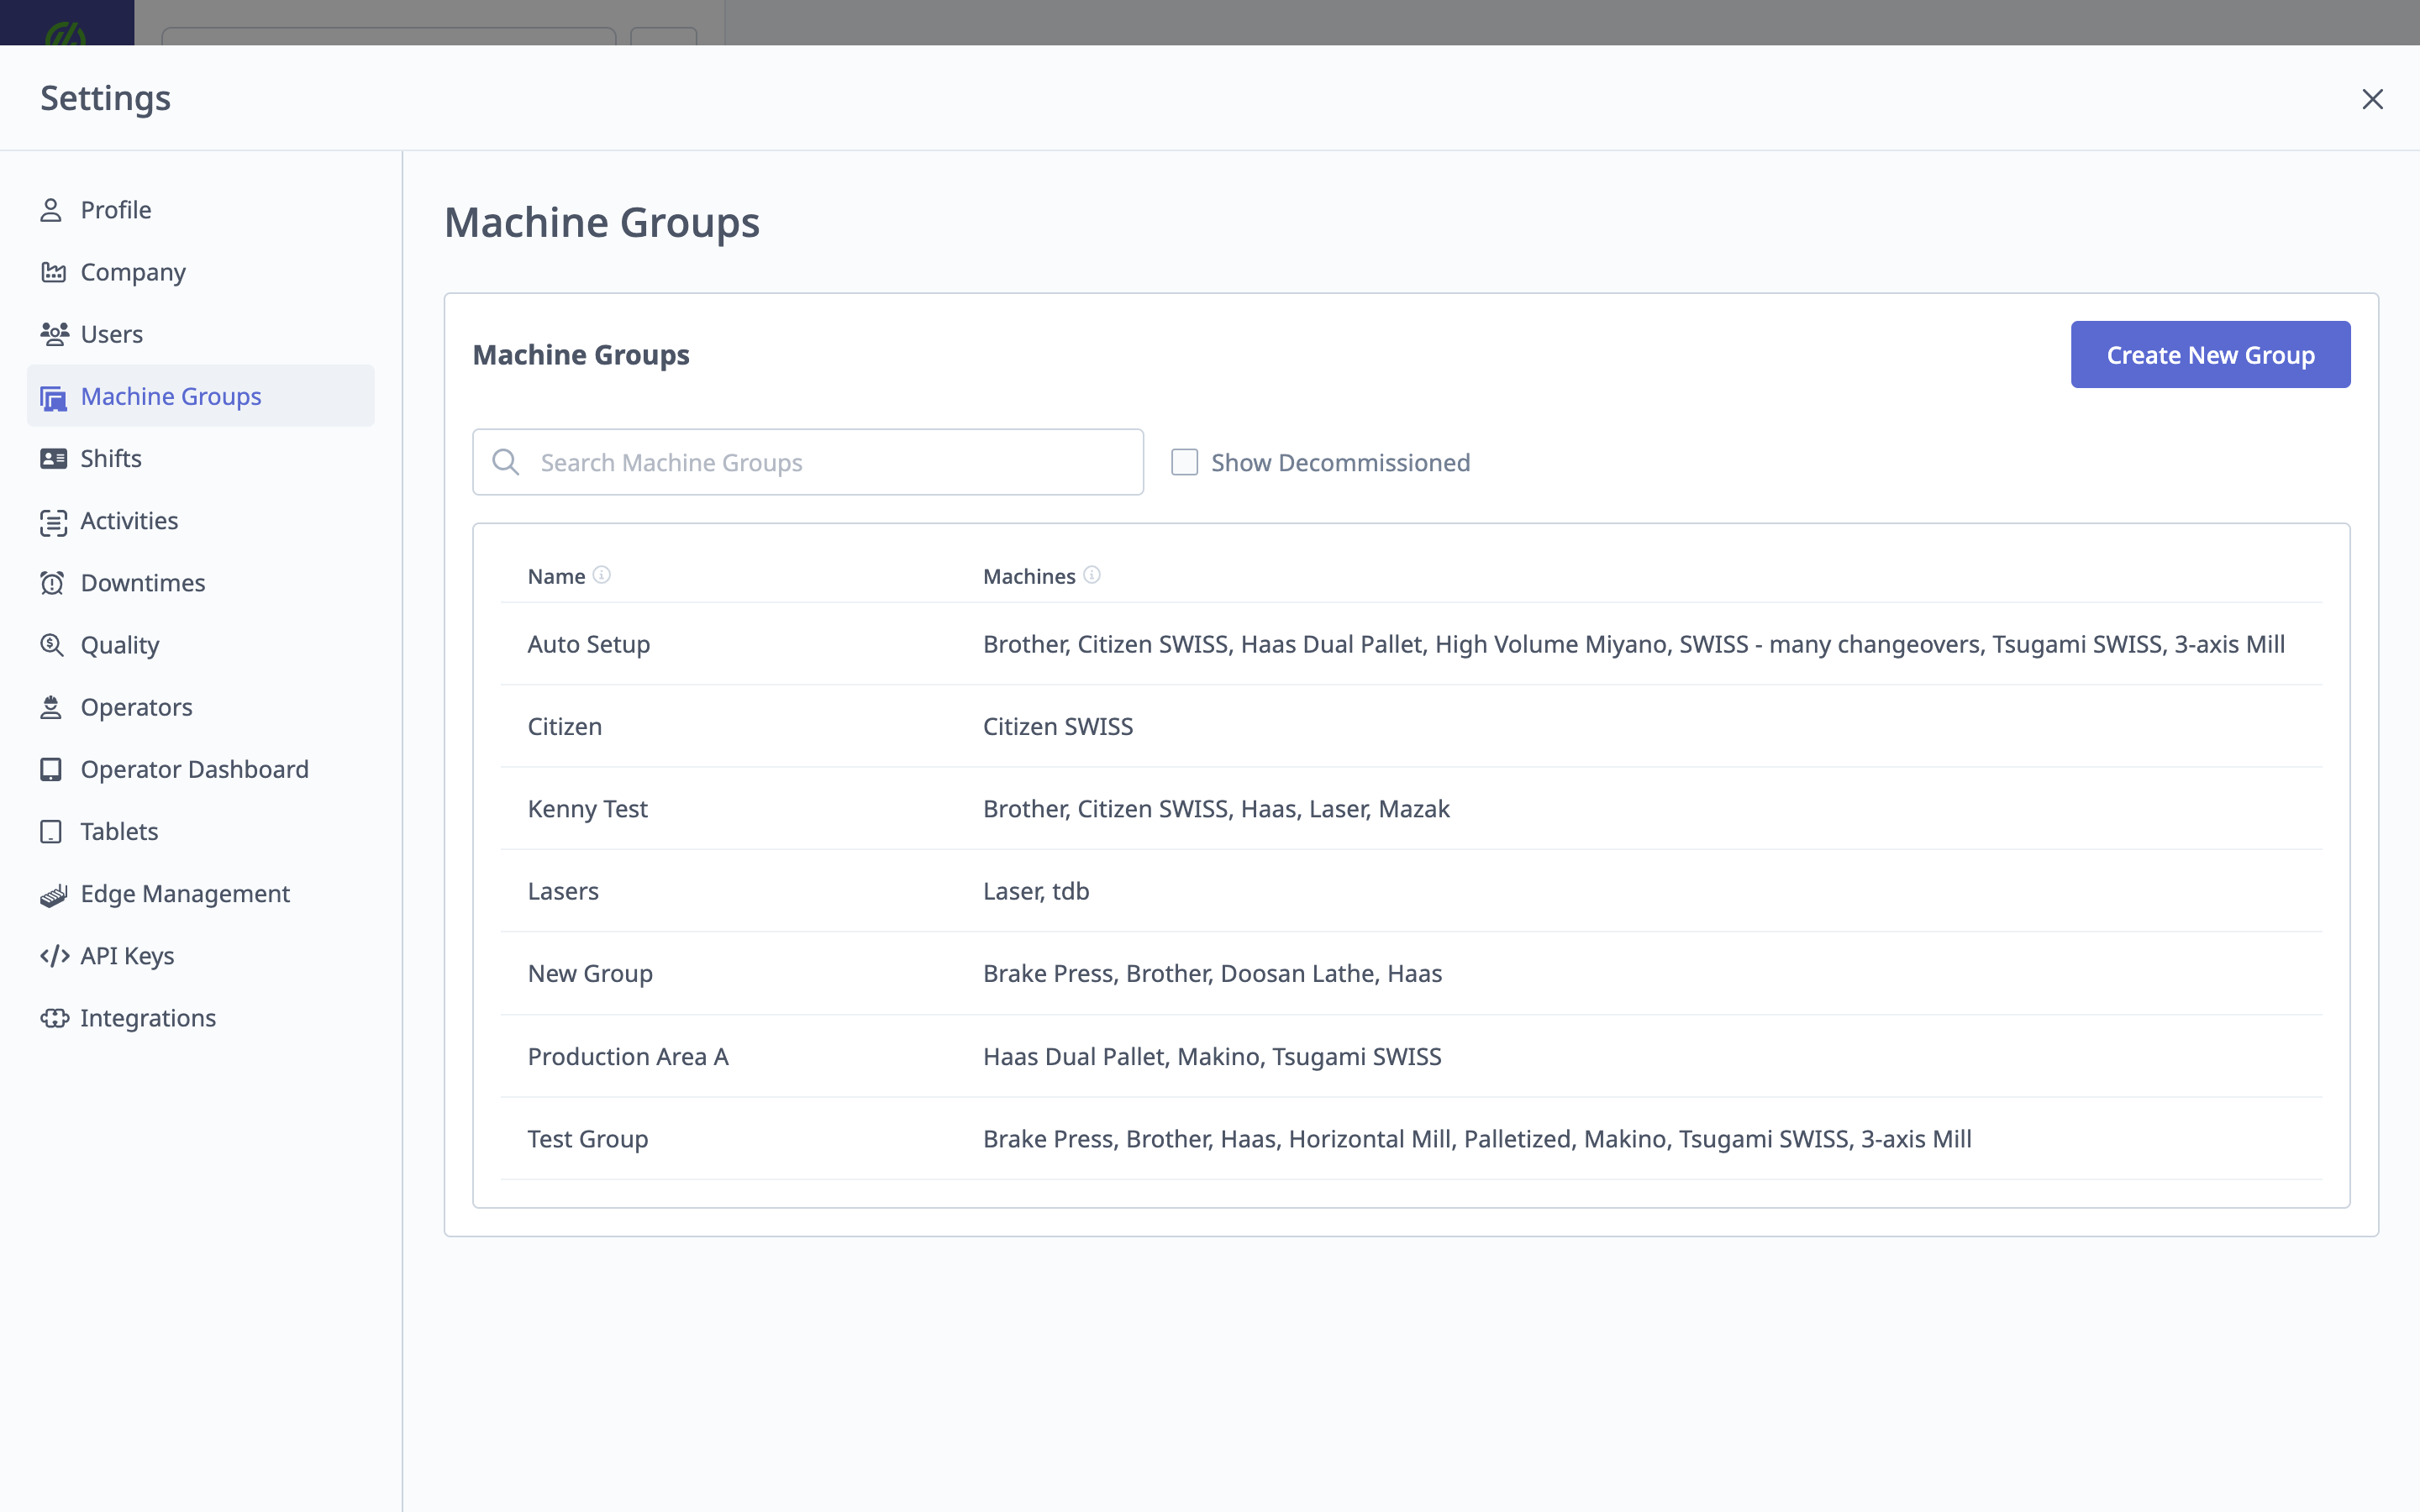
Task: Click the 'Laser, tdb' machines cell
Action: [x=1036, y=891]
